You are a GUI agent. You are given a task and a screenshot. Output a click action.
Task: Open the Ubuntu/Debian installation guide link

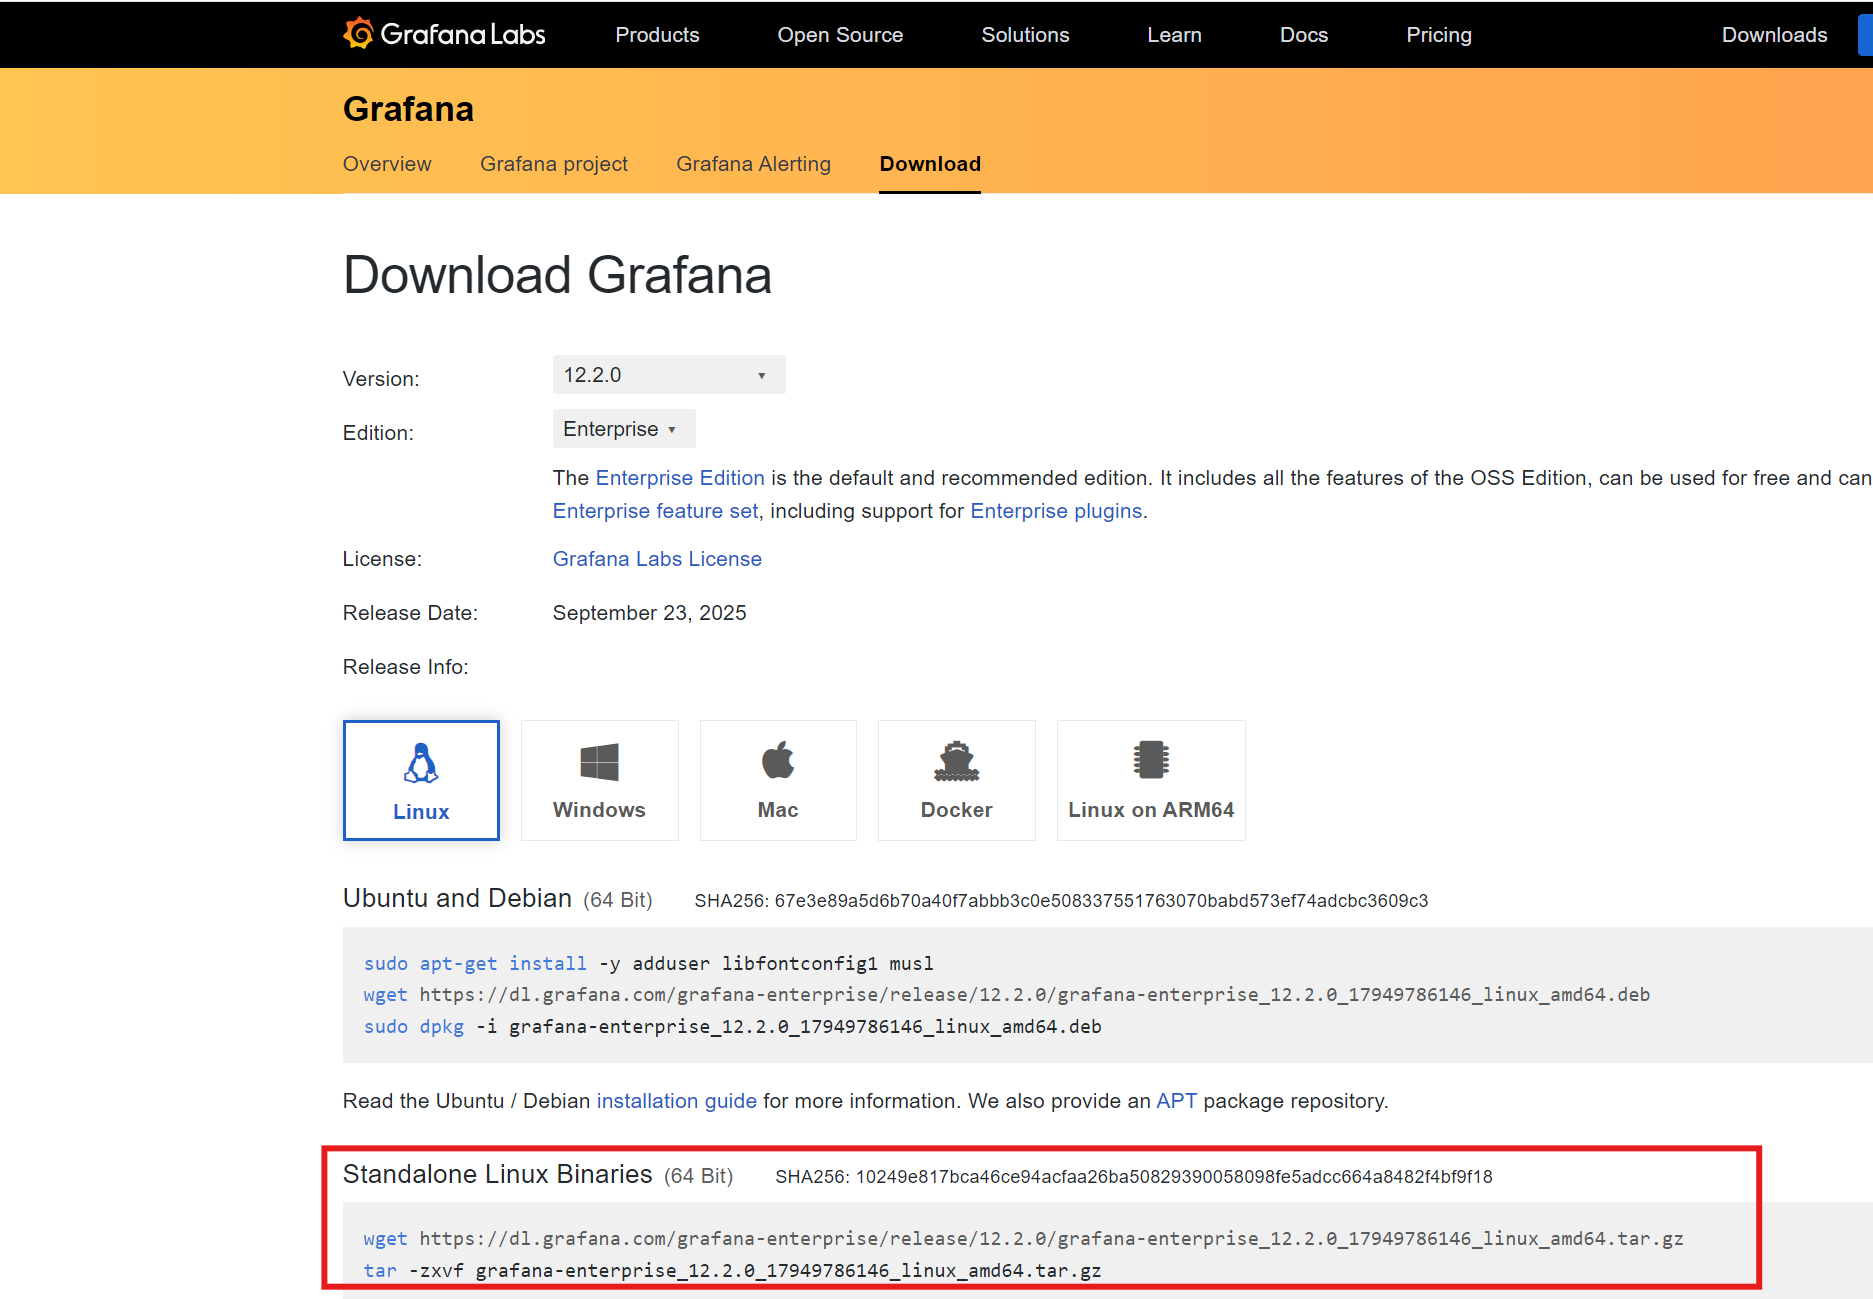coord(677,1101)
